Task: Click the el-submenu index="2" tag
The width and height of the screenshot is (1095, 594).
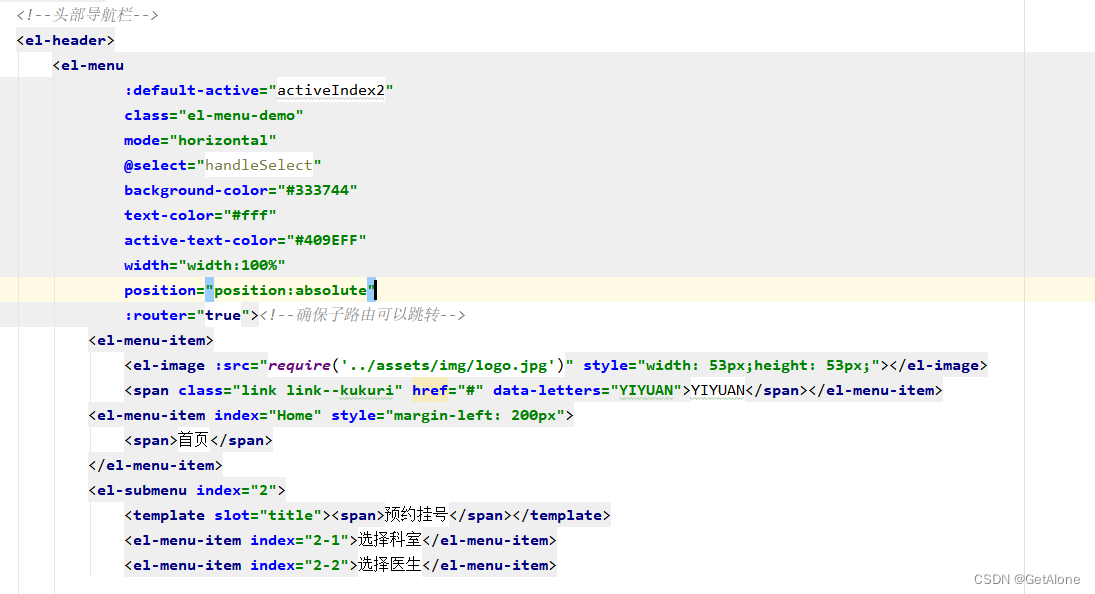Action: click(187, 491)
